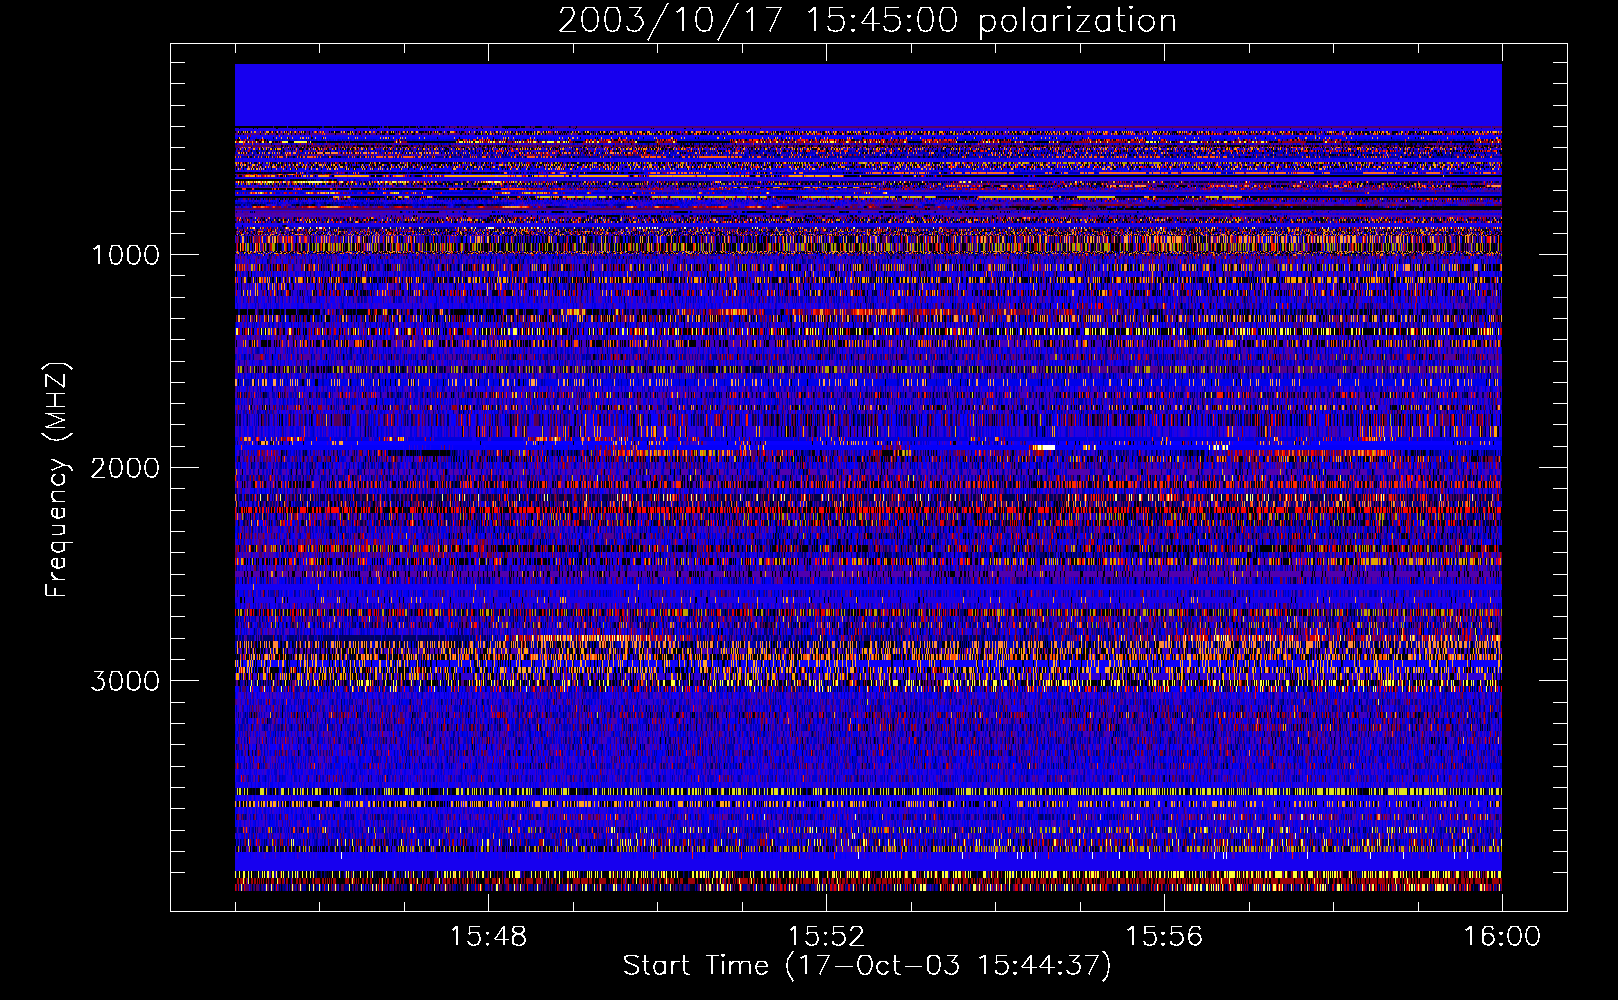Click the 'Frequency (MHZ)' y-axis label
Image resolution: width=1618 pixels, height=1000 pixels.
57,480
